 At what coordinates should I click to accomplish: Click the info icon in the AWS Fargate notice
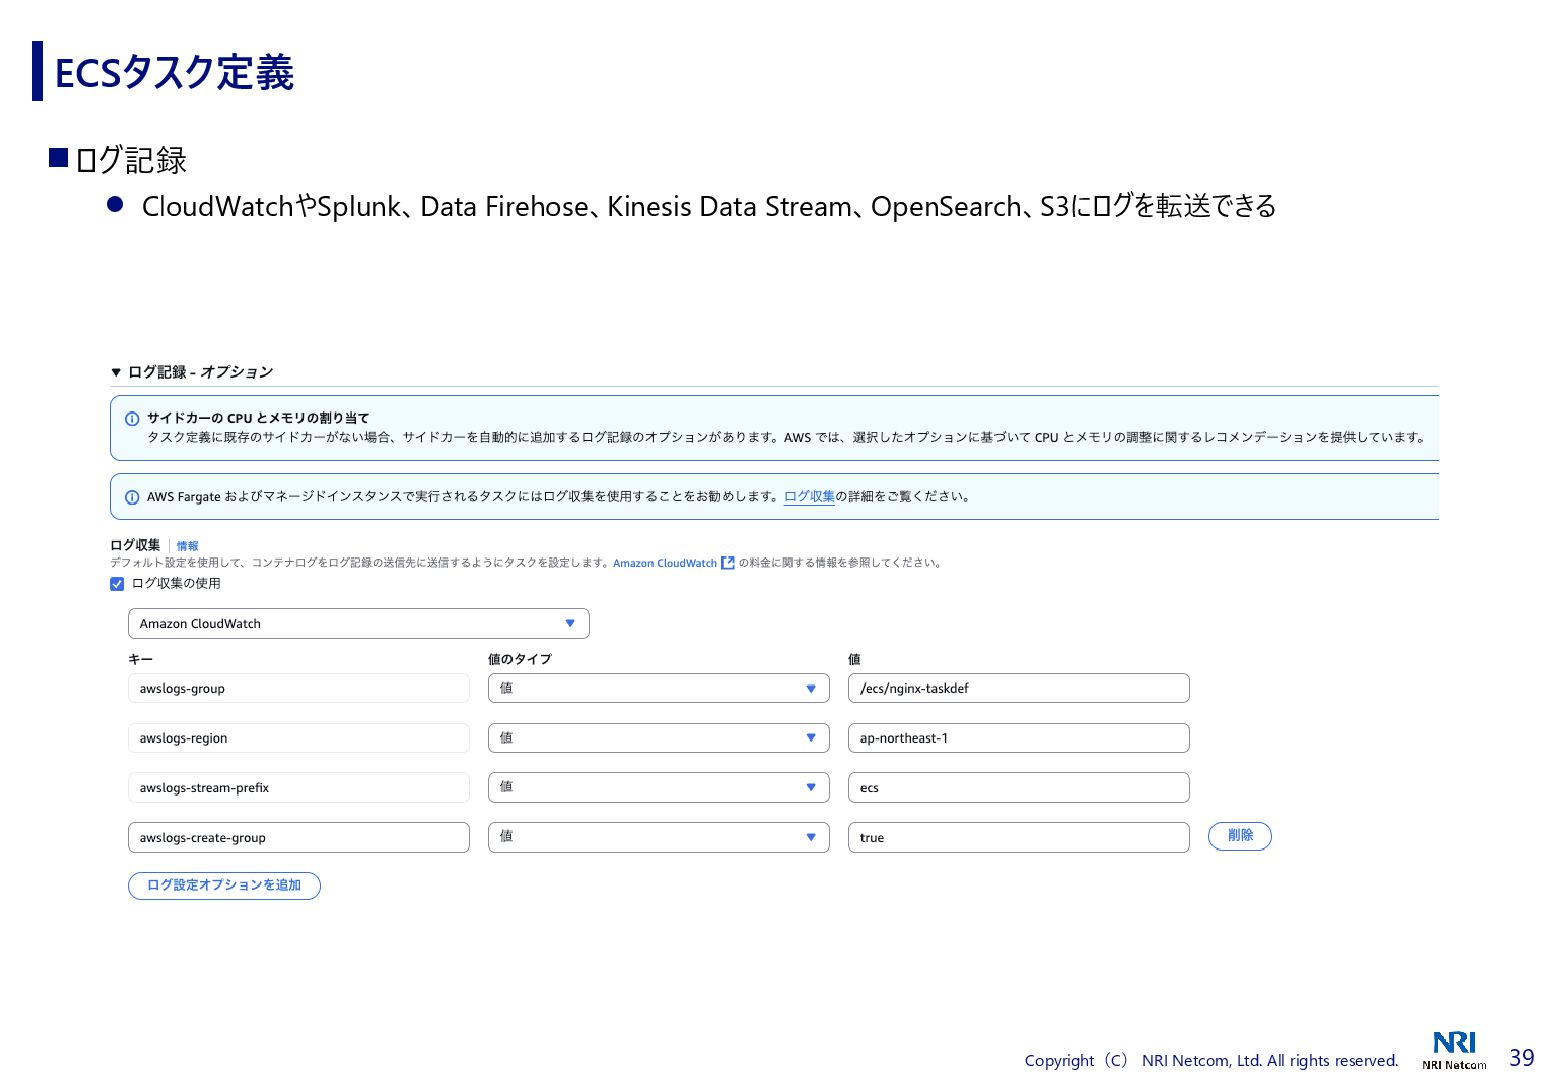[x=132, y=497]
